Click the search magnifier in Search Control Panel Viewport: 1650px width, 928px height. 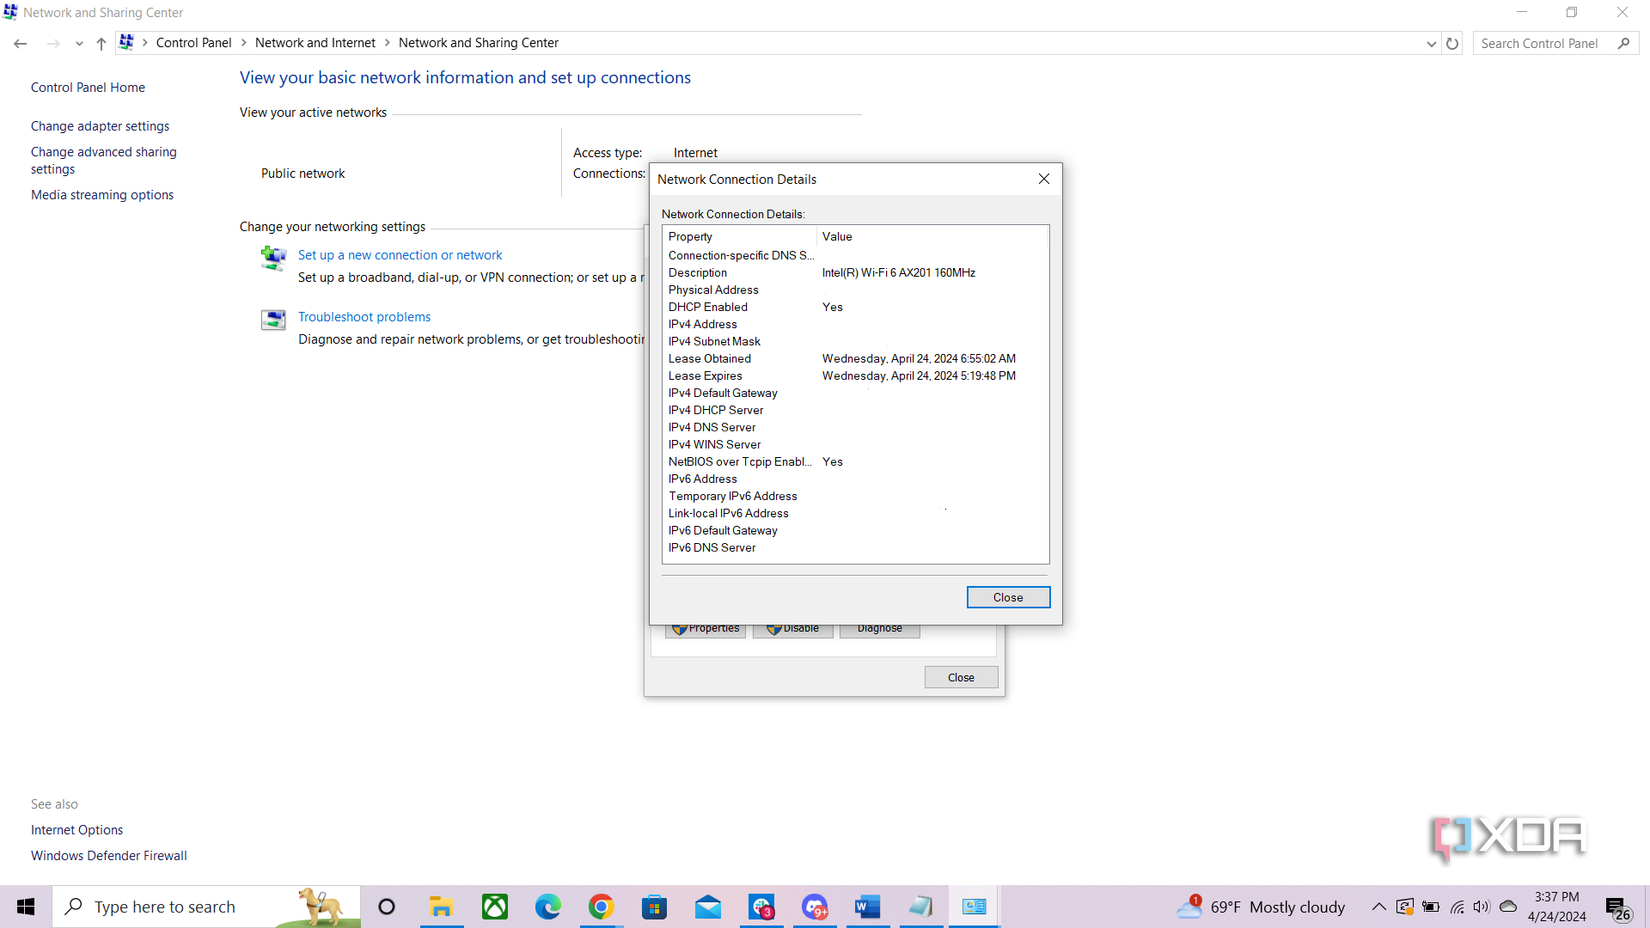coord(1625,43)
